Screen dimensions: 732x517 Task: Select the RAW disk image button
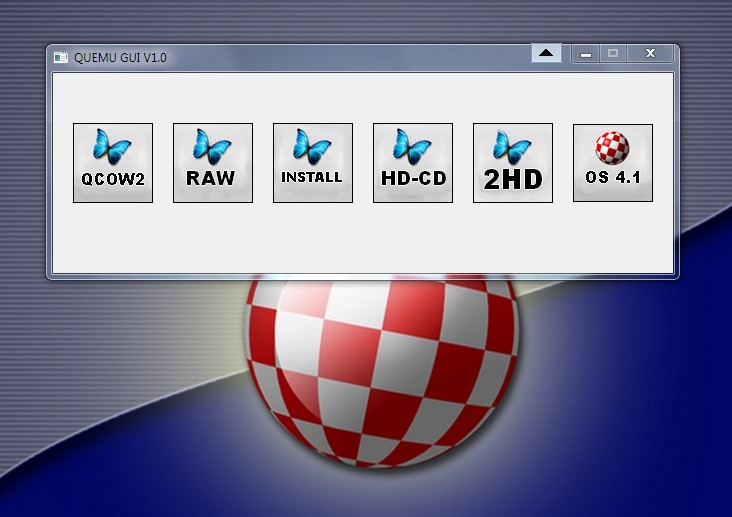pos(213,163)
